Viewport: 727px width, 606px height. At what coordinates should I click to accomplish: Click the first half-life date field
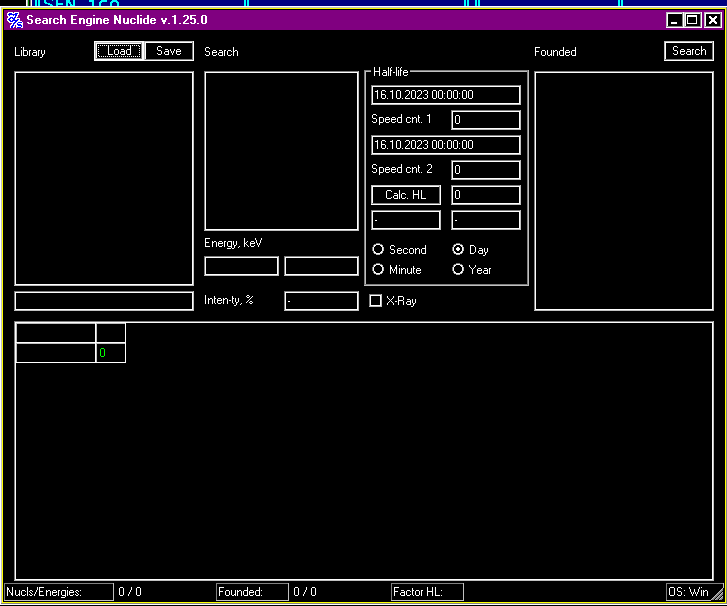[x=445, y=95]
